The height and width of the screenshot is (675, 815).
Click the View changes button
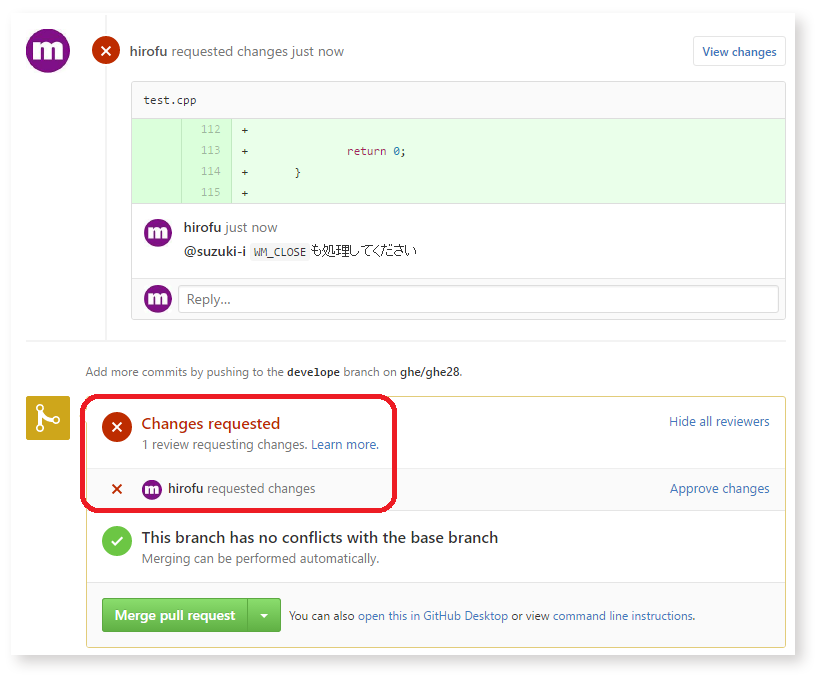point(738,52)
